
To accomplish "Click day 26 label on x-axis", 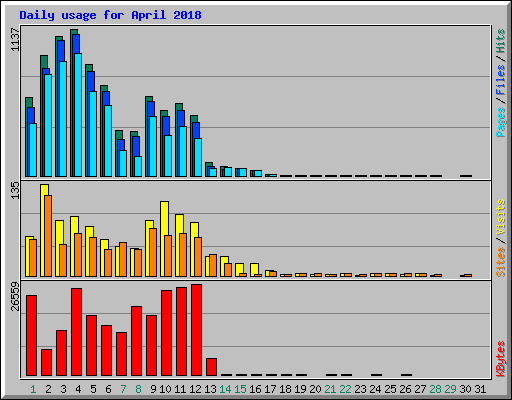I will tap(405, 389).
